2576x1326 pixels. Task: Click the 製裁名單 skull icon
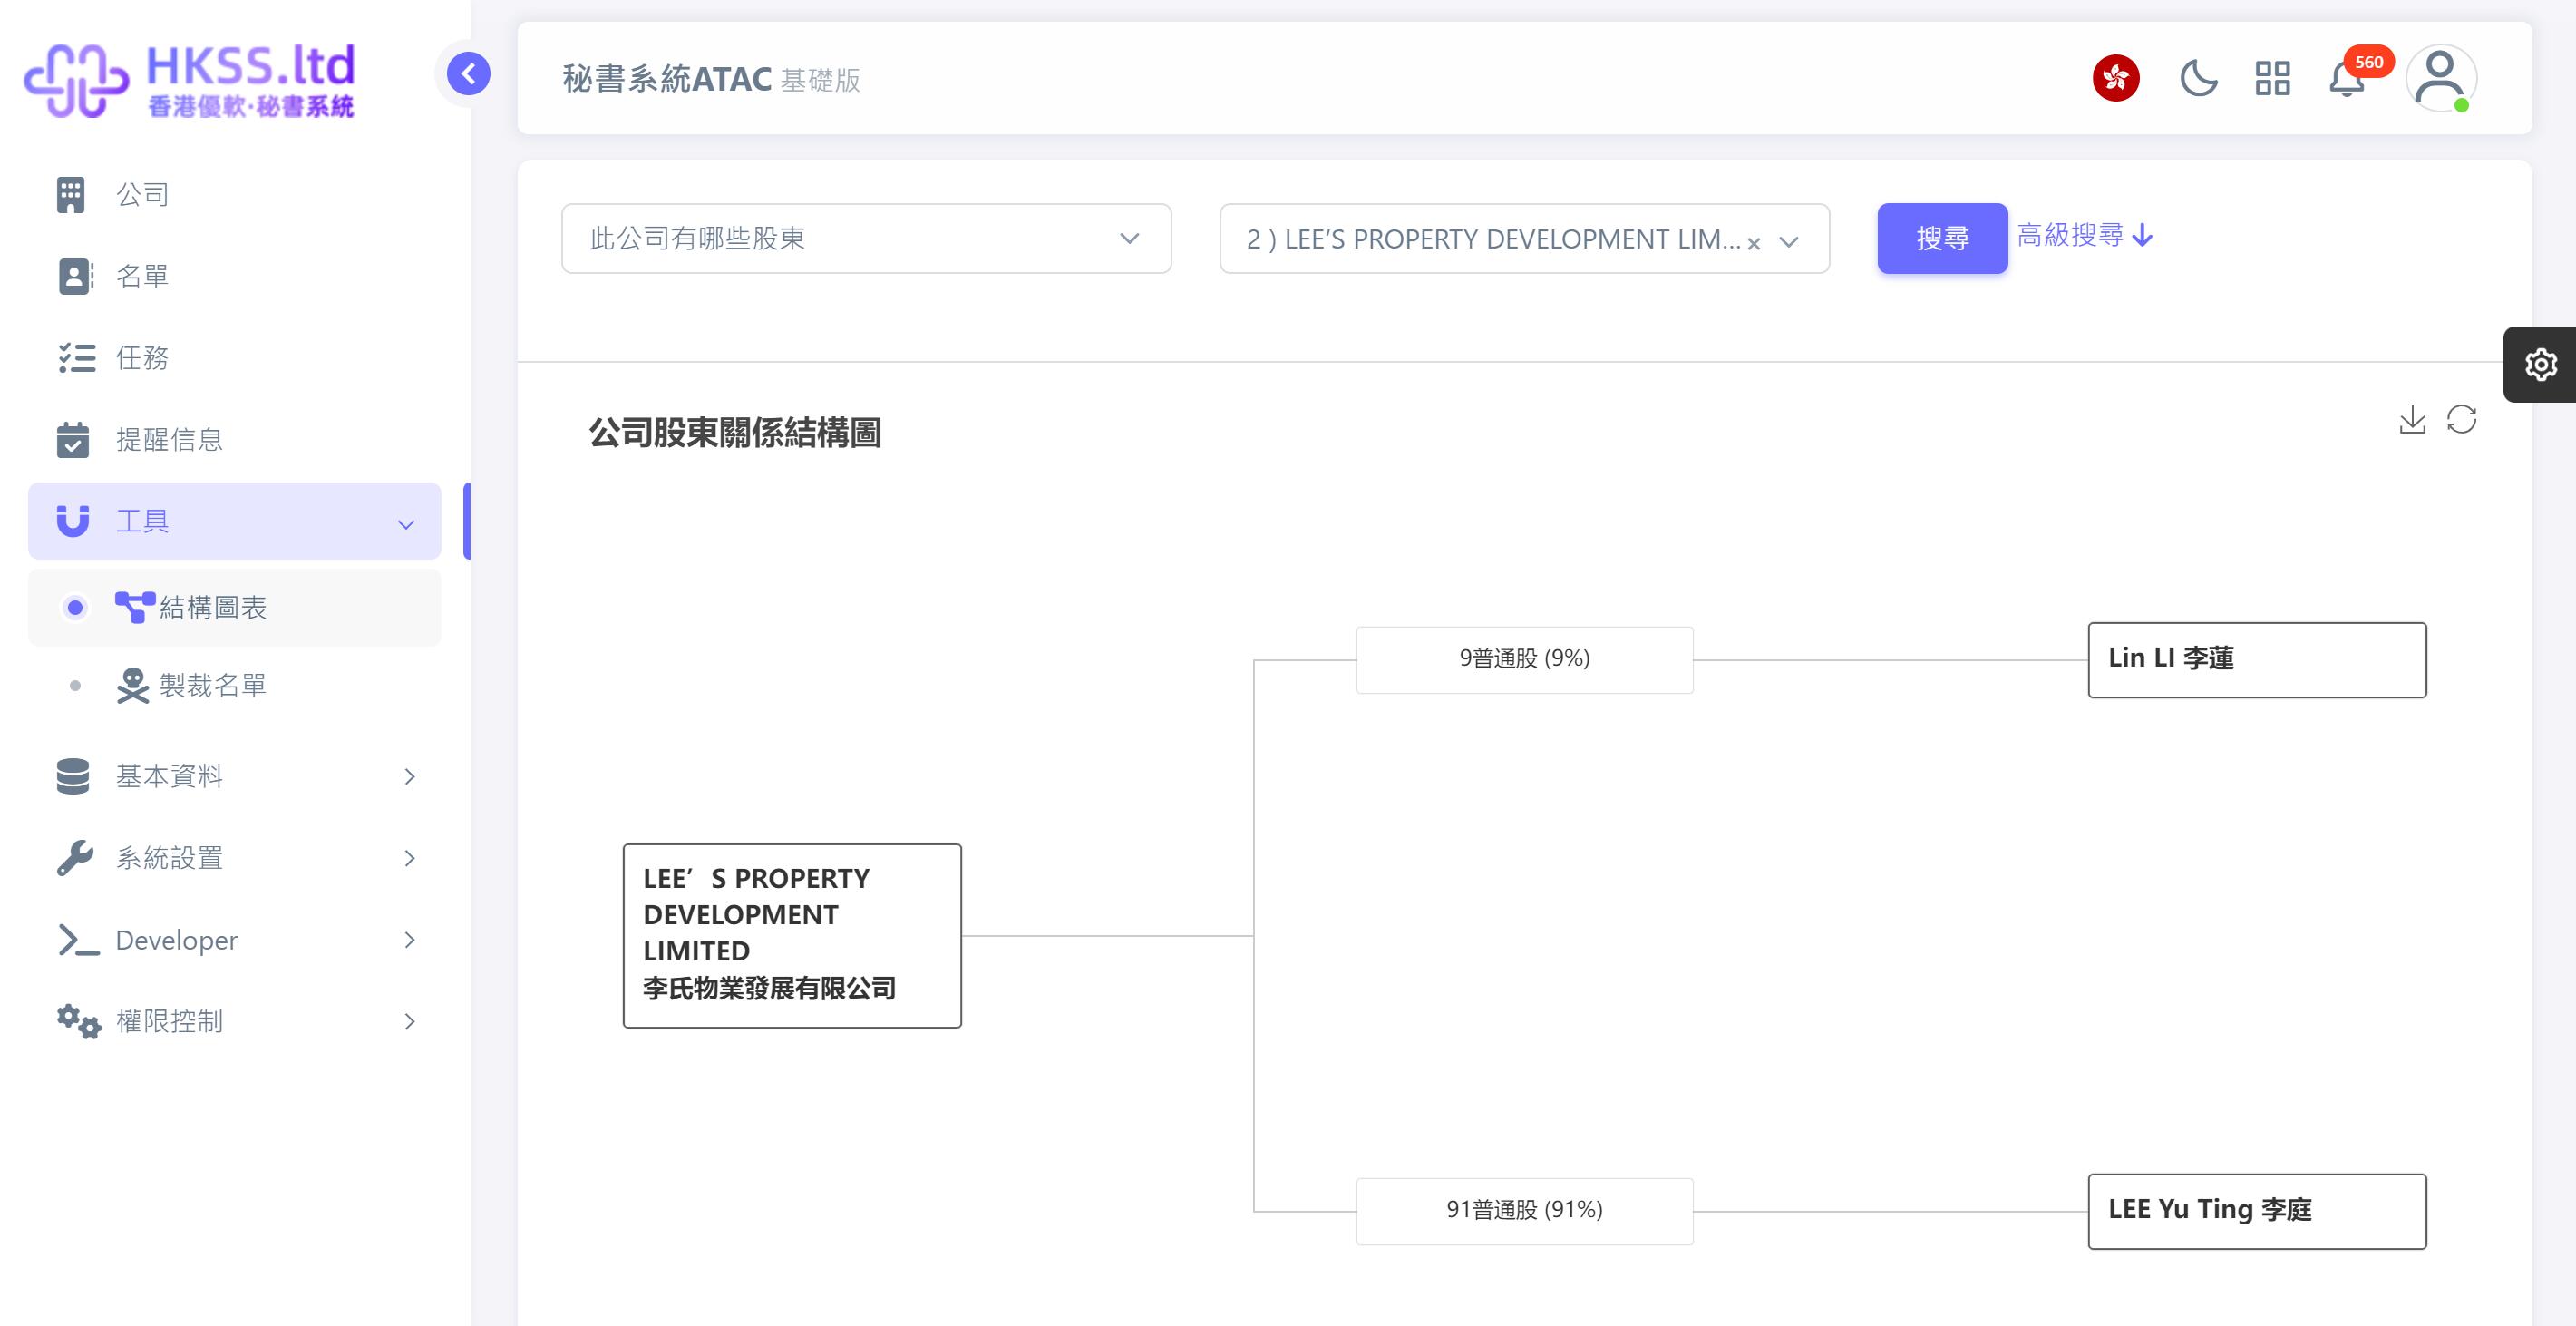click(133, 686)
